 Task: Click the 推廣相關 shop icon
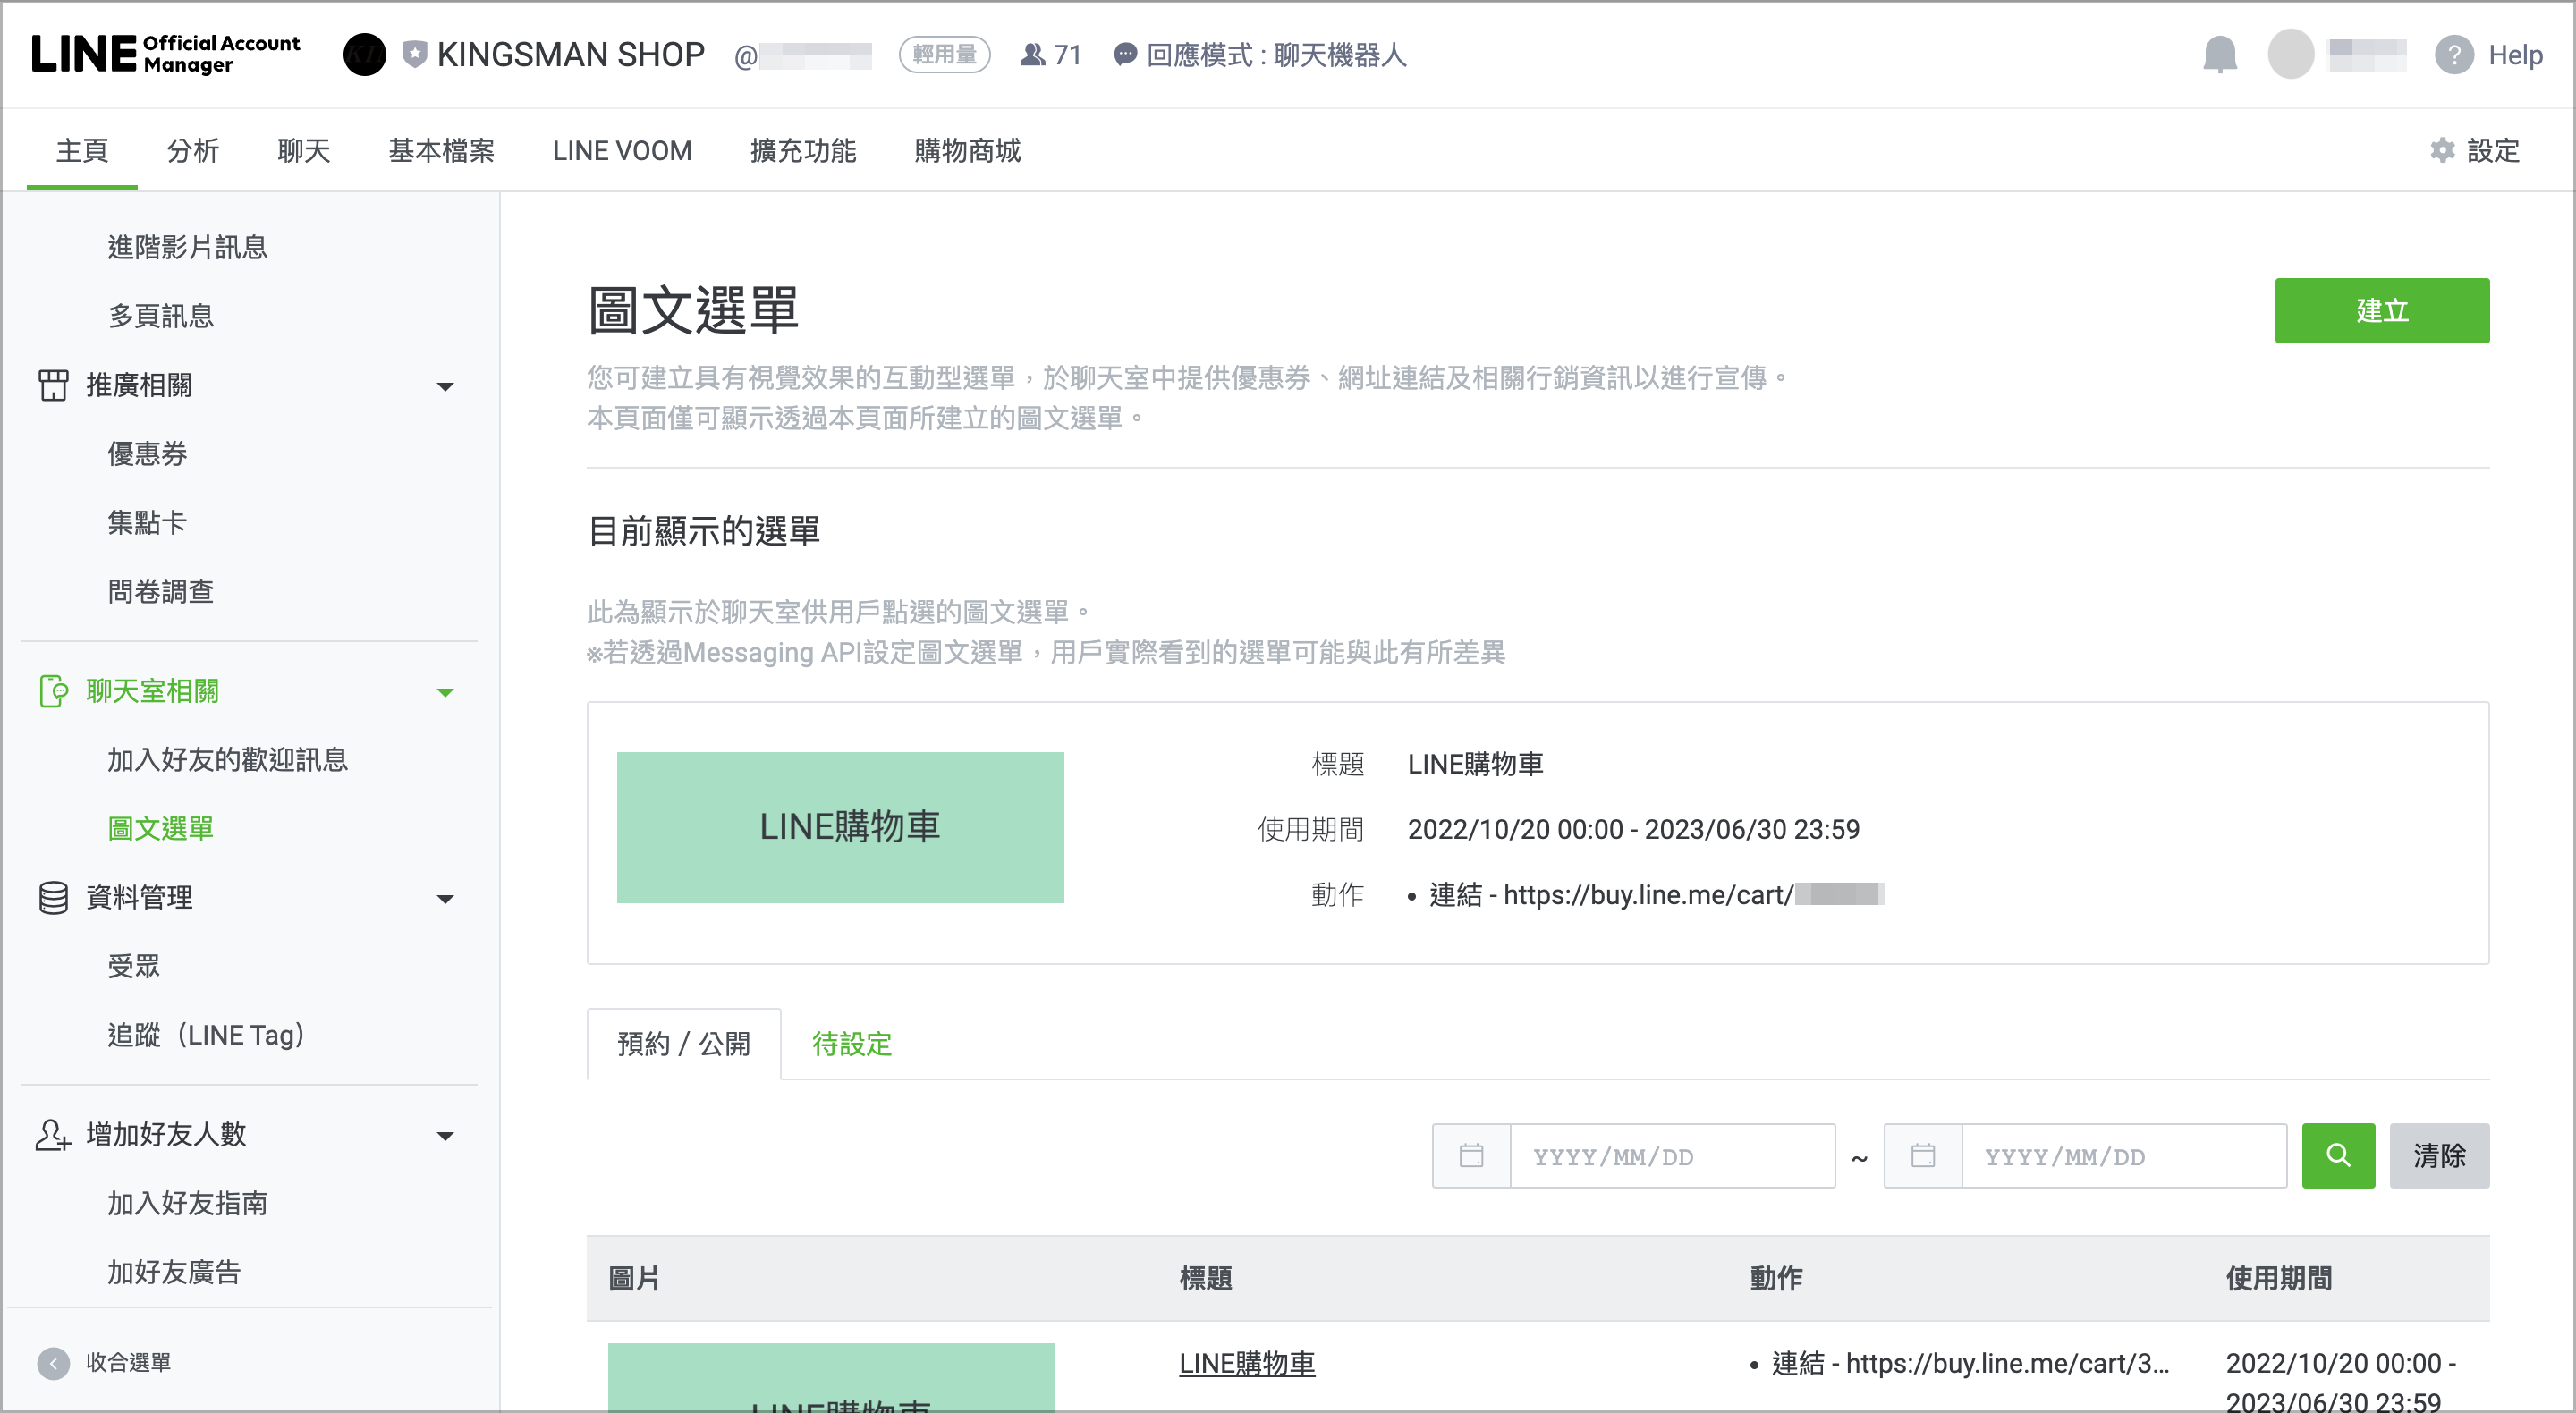click(x=53, y=385)
